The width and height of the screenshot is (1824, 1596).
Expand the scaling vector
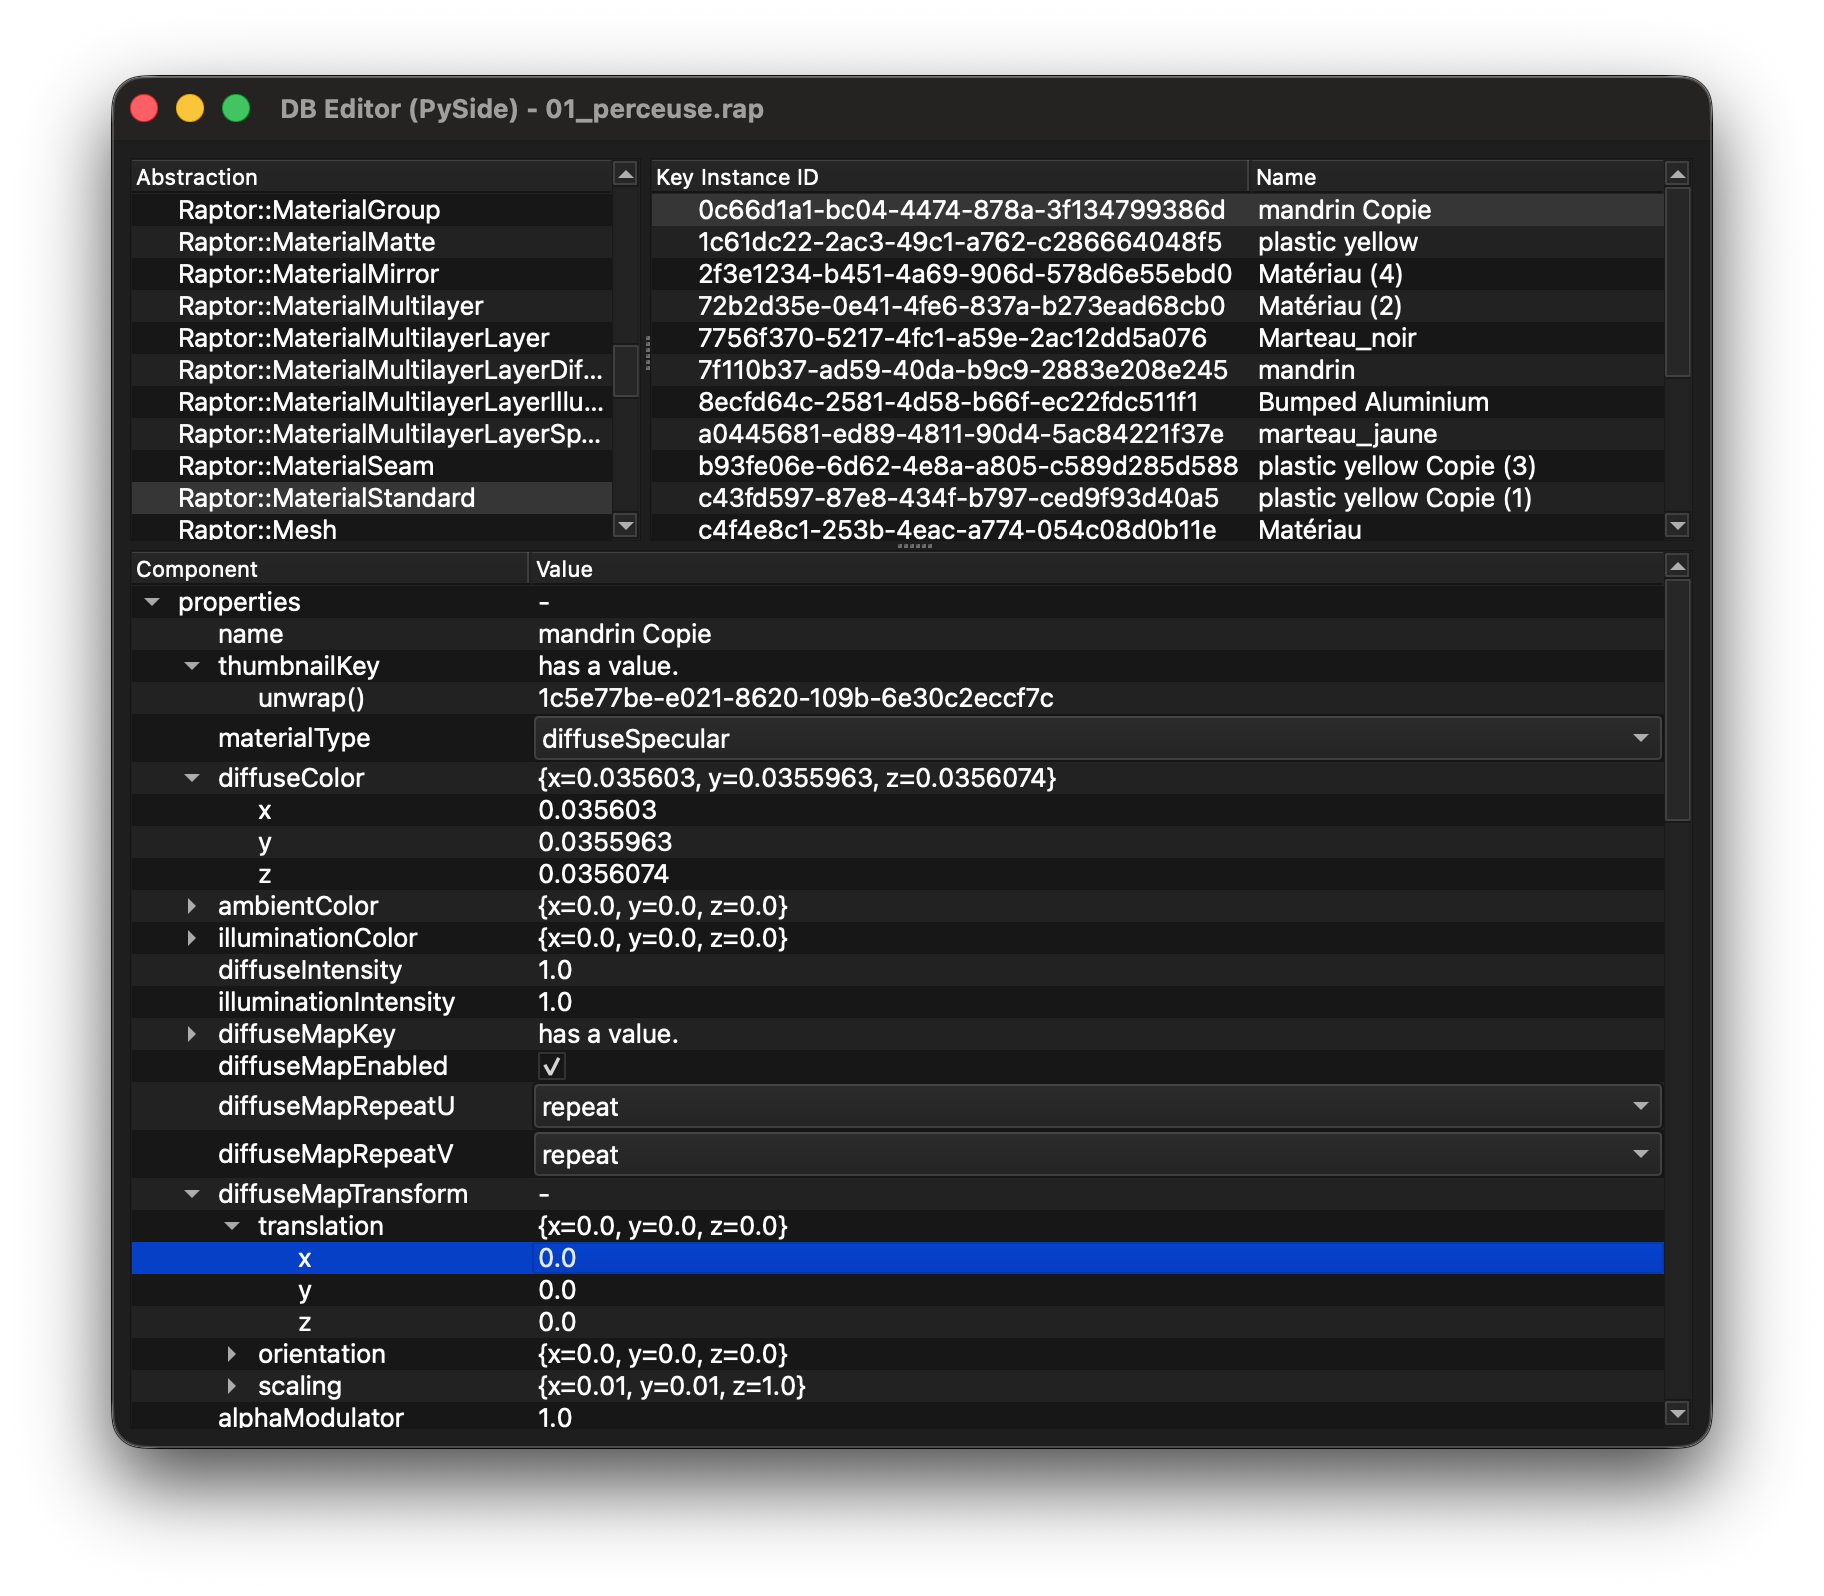232,1386
